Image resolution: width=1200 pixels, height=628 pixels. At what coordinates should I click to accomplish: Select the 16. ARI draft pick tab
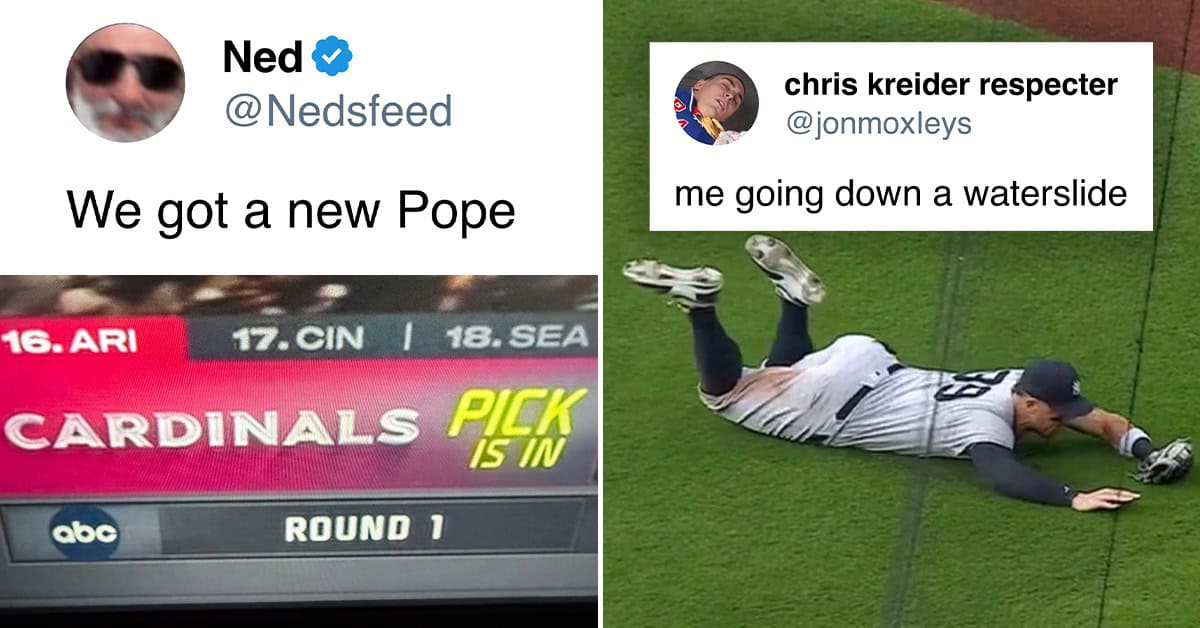(71, 340)
